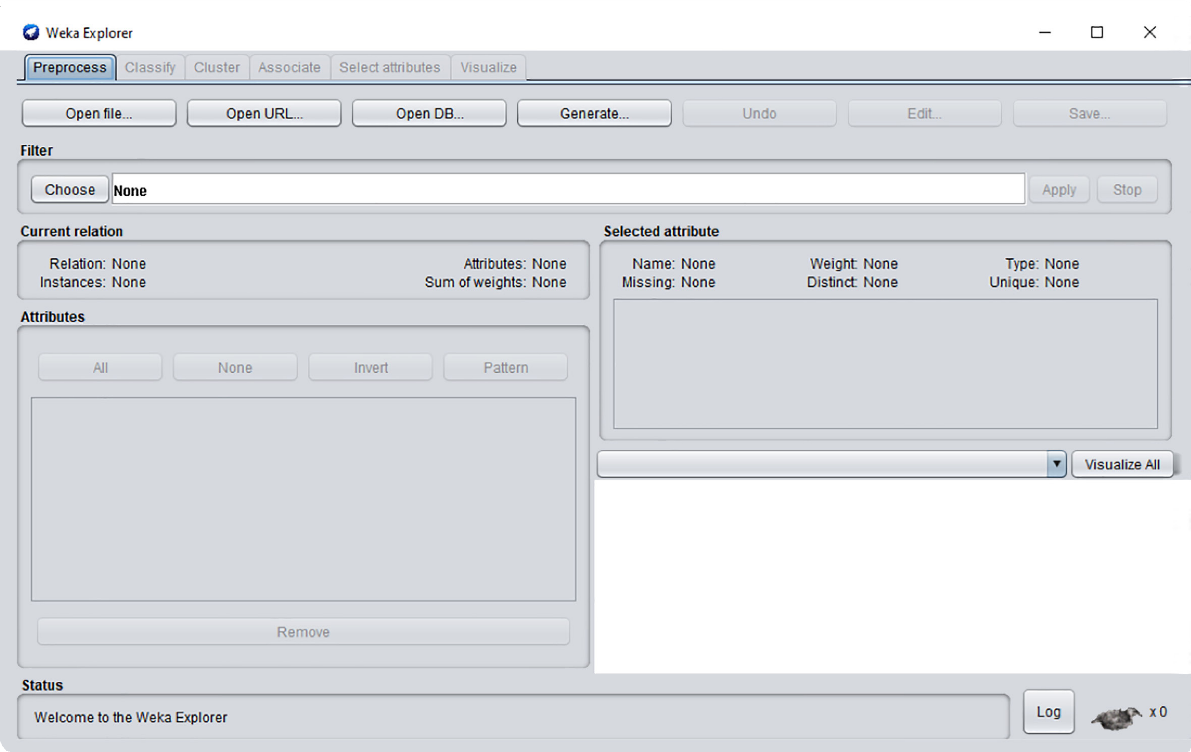Image resolution: width=1191 pixels, height=752 pixels.
Task: Apply the selected filter
Action: [1059, 190]
